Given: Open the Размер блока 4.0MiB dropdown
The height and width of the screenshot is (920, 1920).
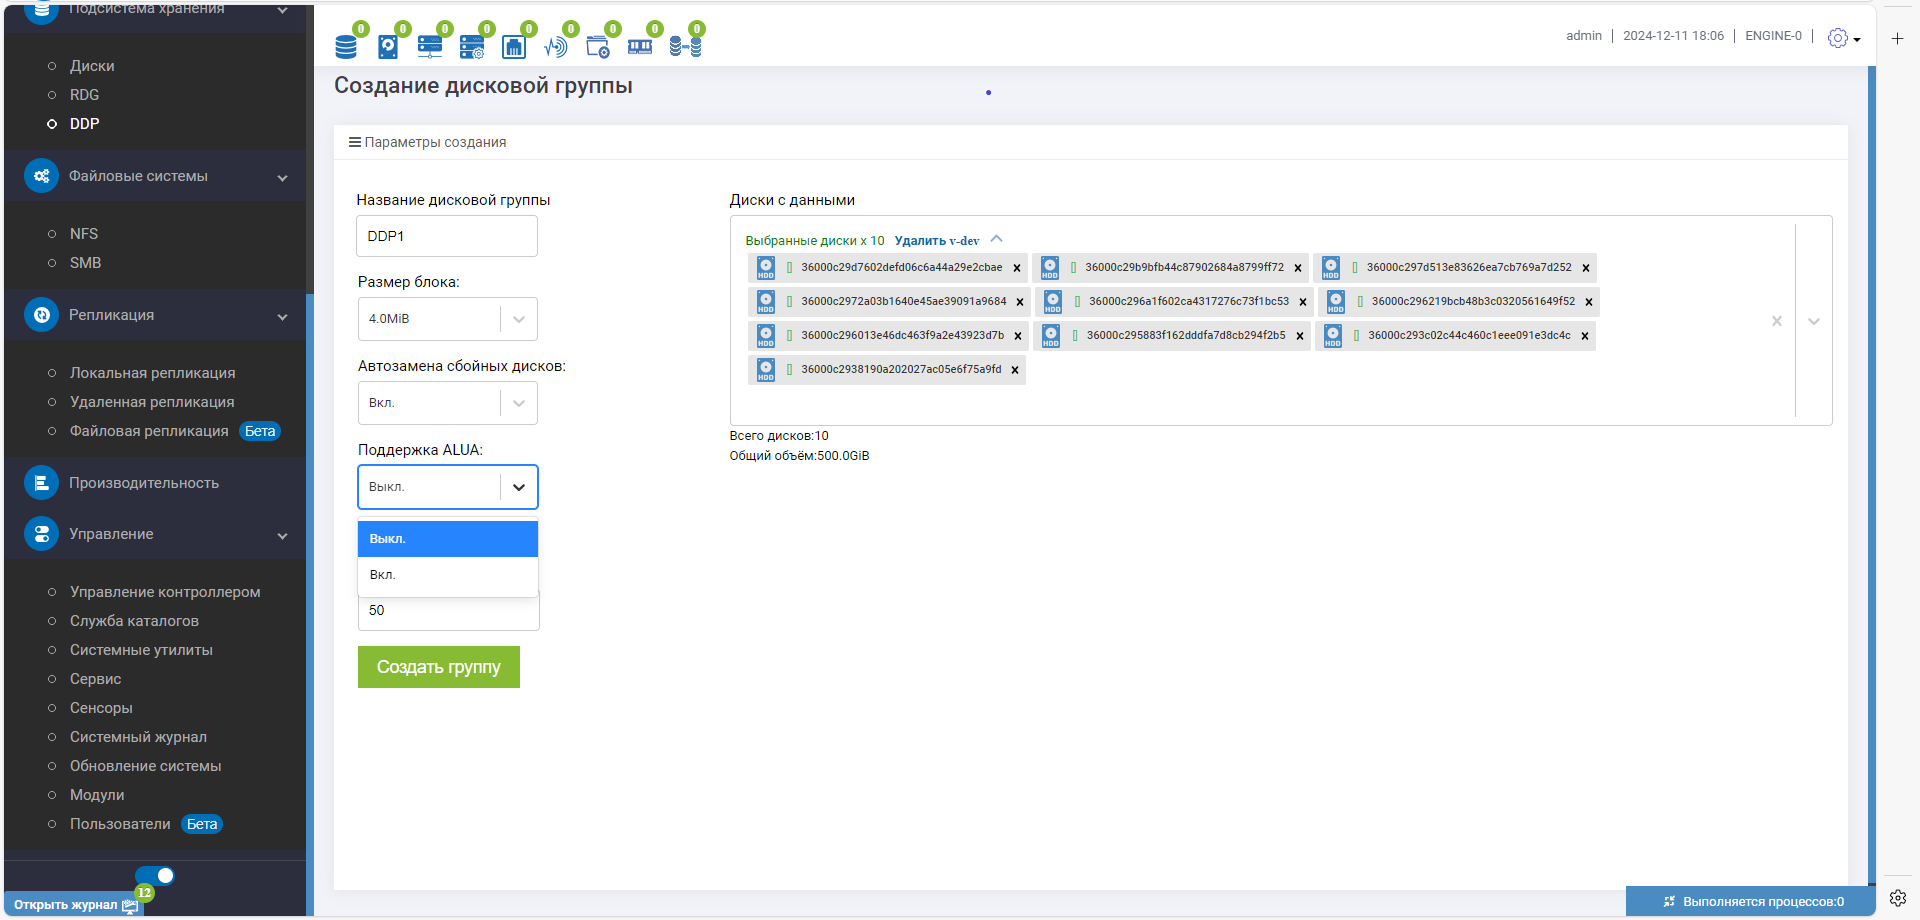Looking at the screenshot, I should [447, 319].
